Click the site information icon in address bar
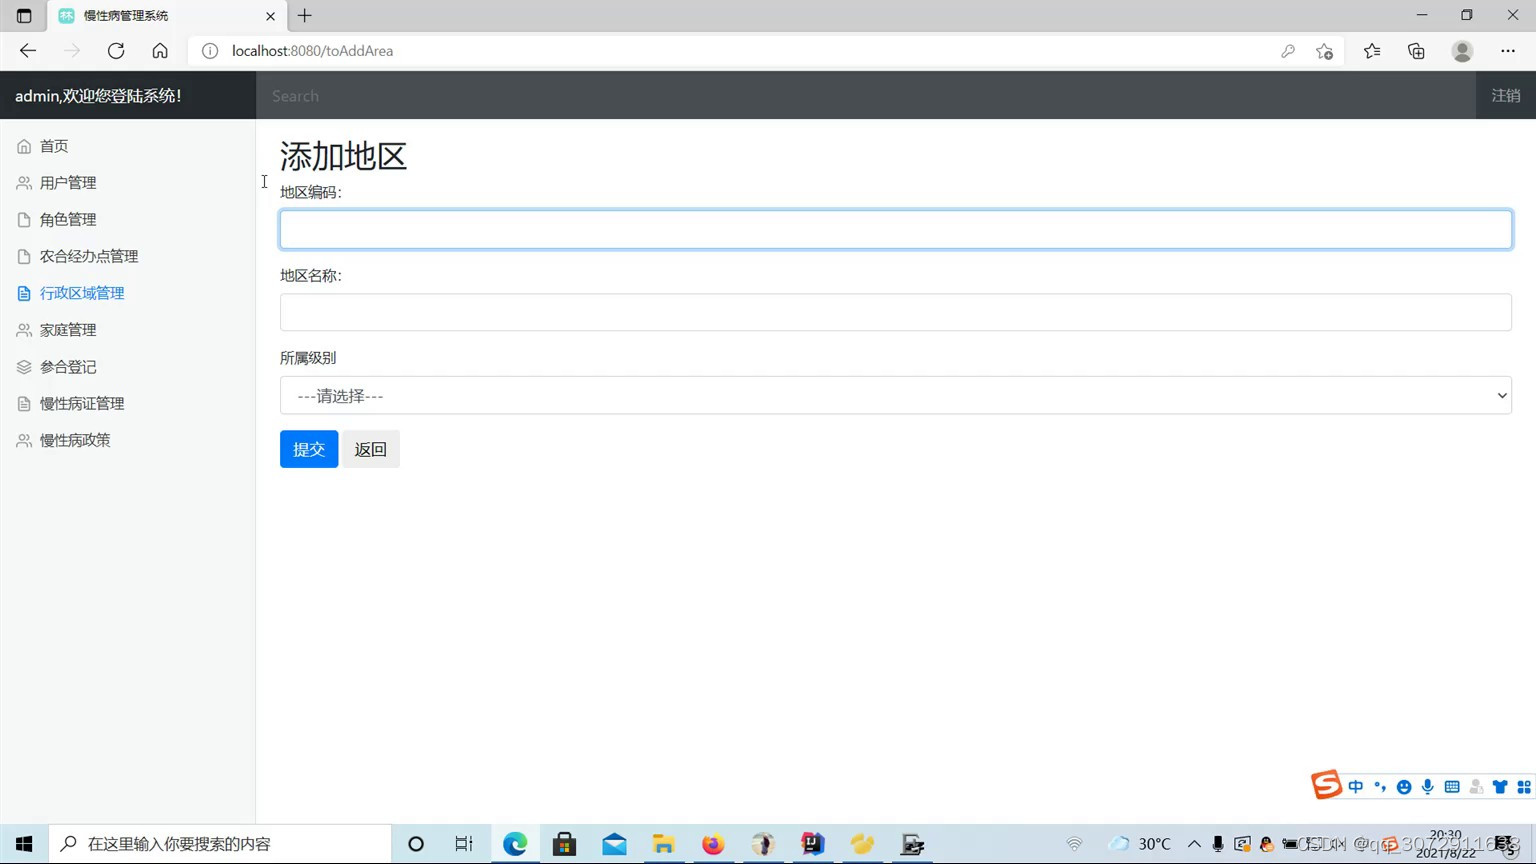The image size is (1536, 864). [x=210, y=51]
